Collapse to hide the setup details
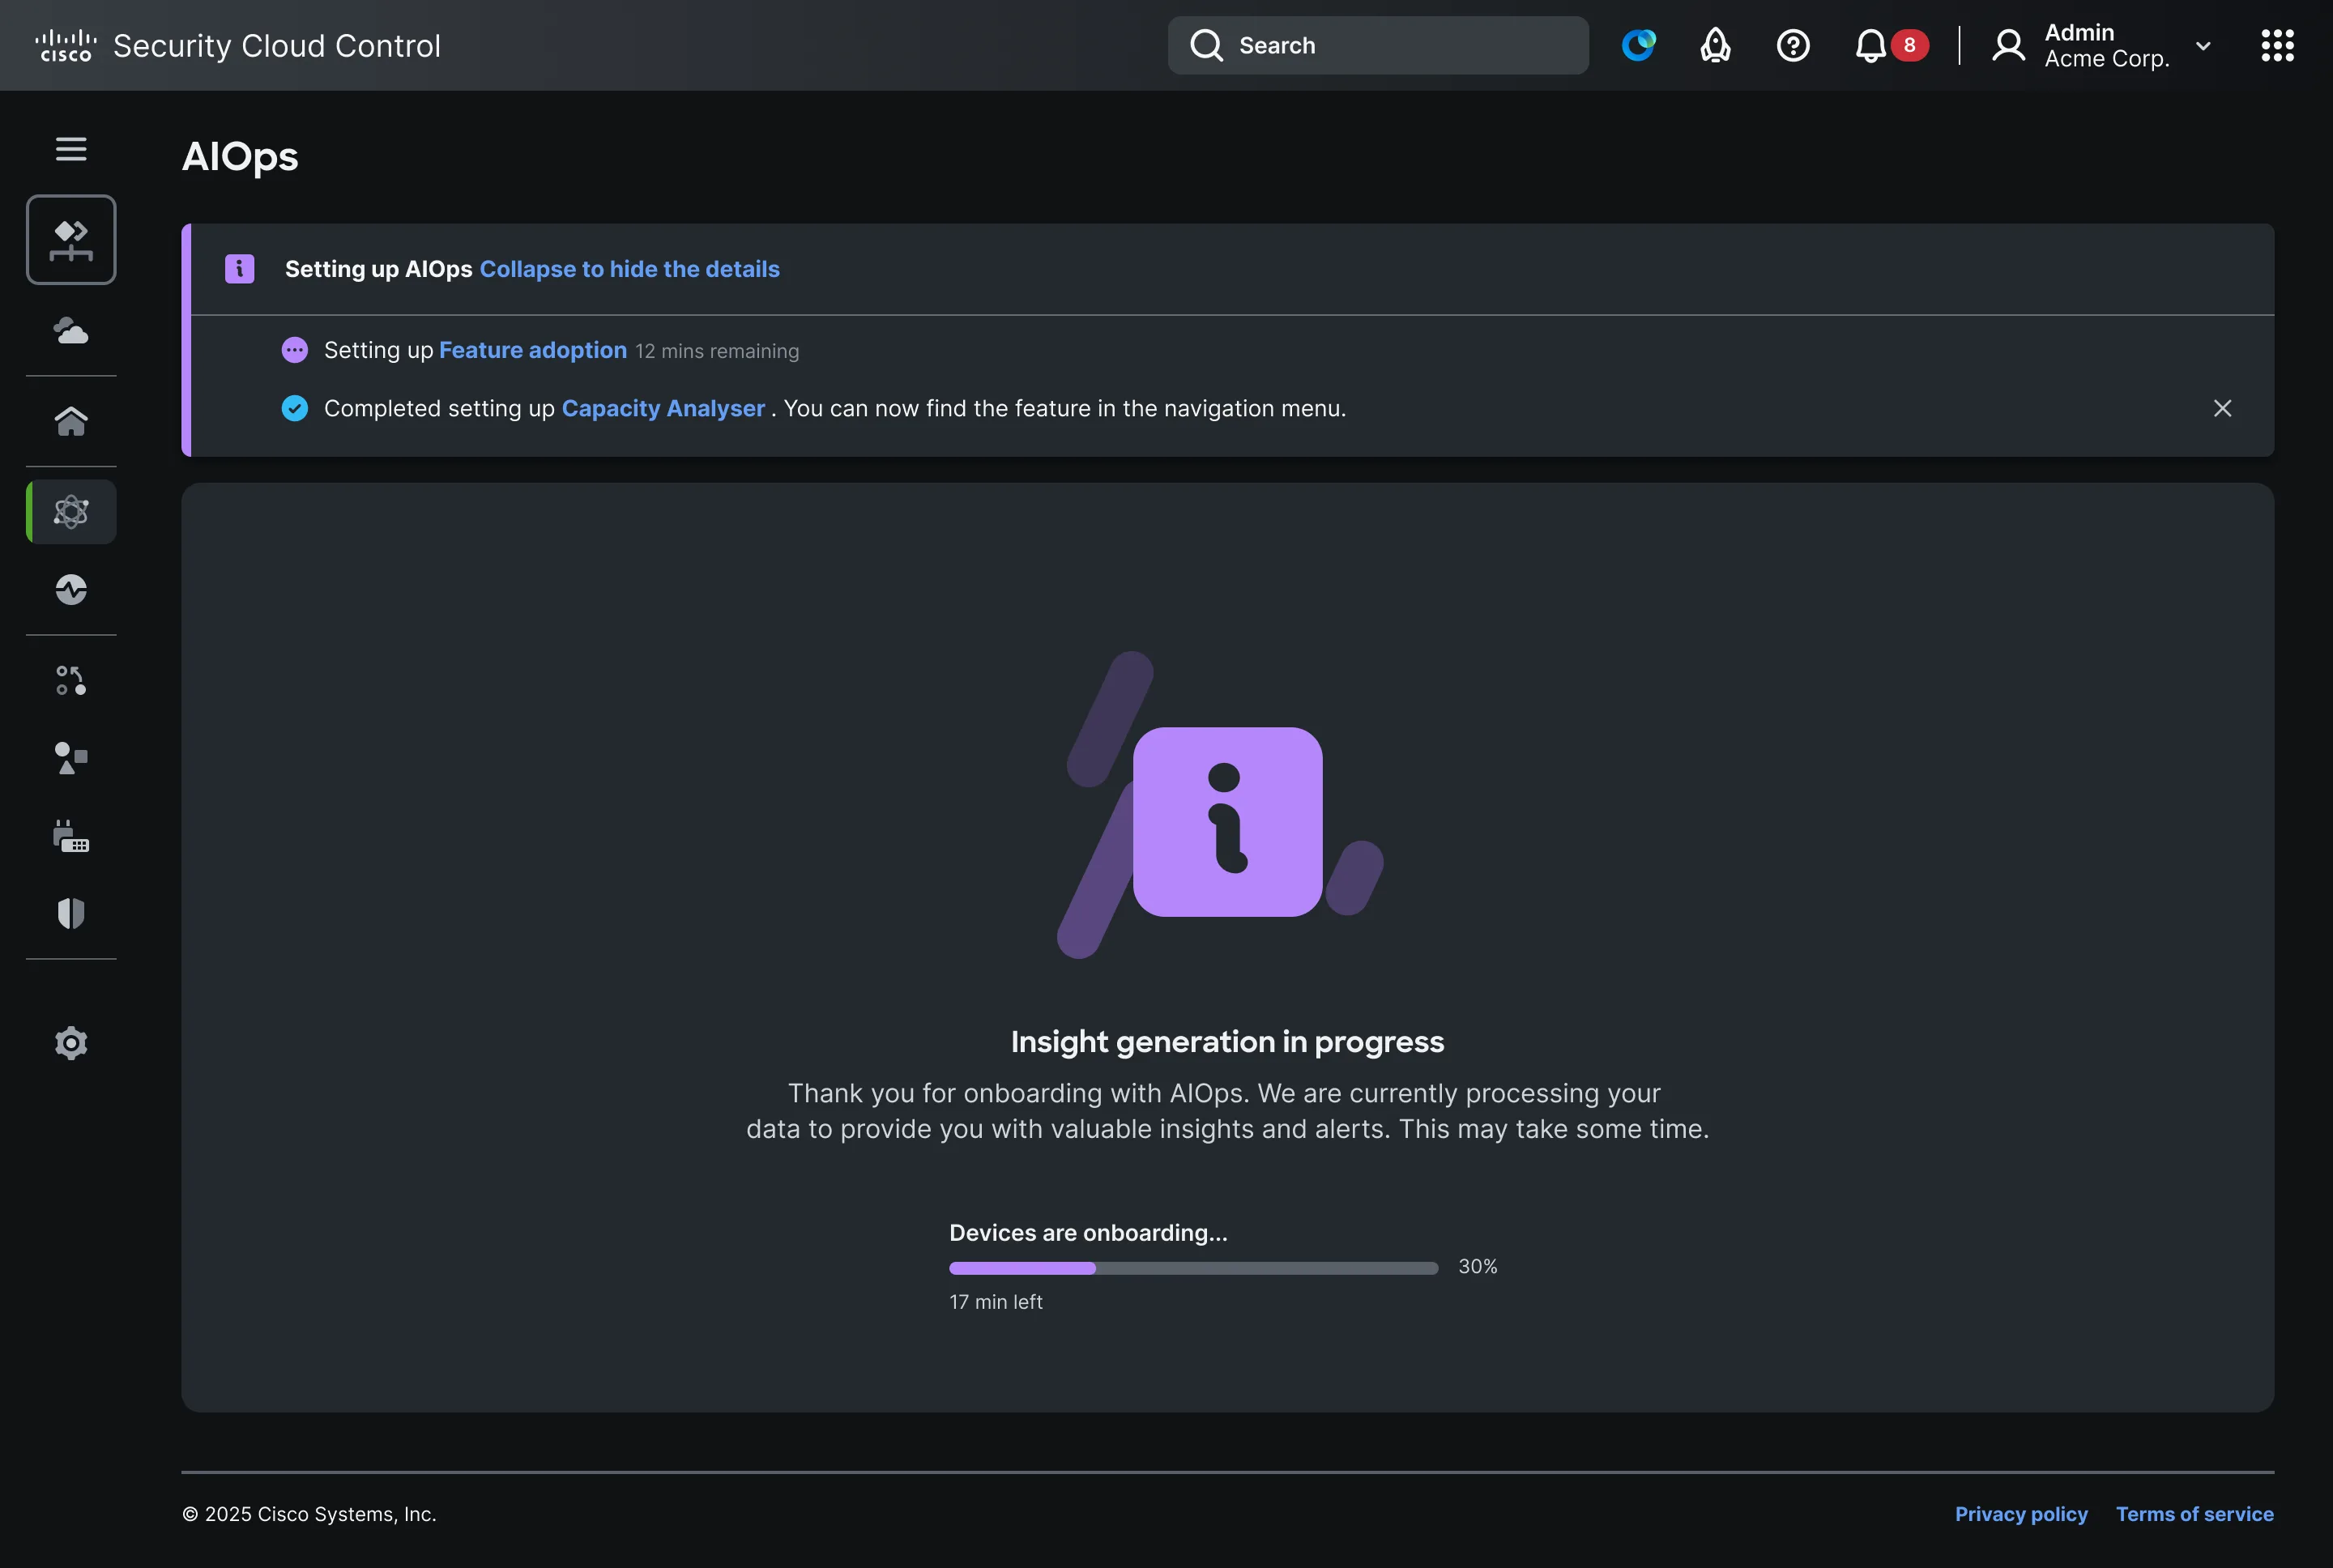The height and width of the screenshot is (1568, 2333). point(630,269)
